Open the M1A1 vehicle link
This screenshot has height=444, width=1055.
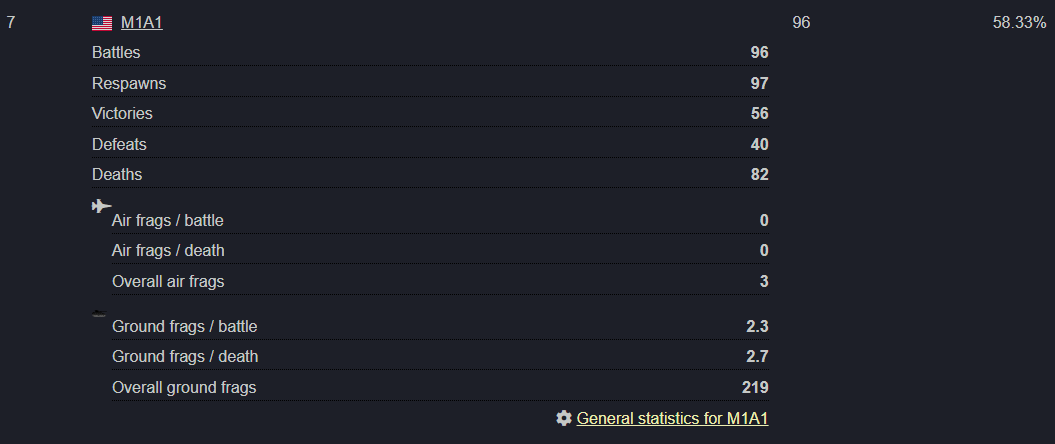coord(141,23)
